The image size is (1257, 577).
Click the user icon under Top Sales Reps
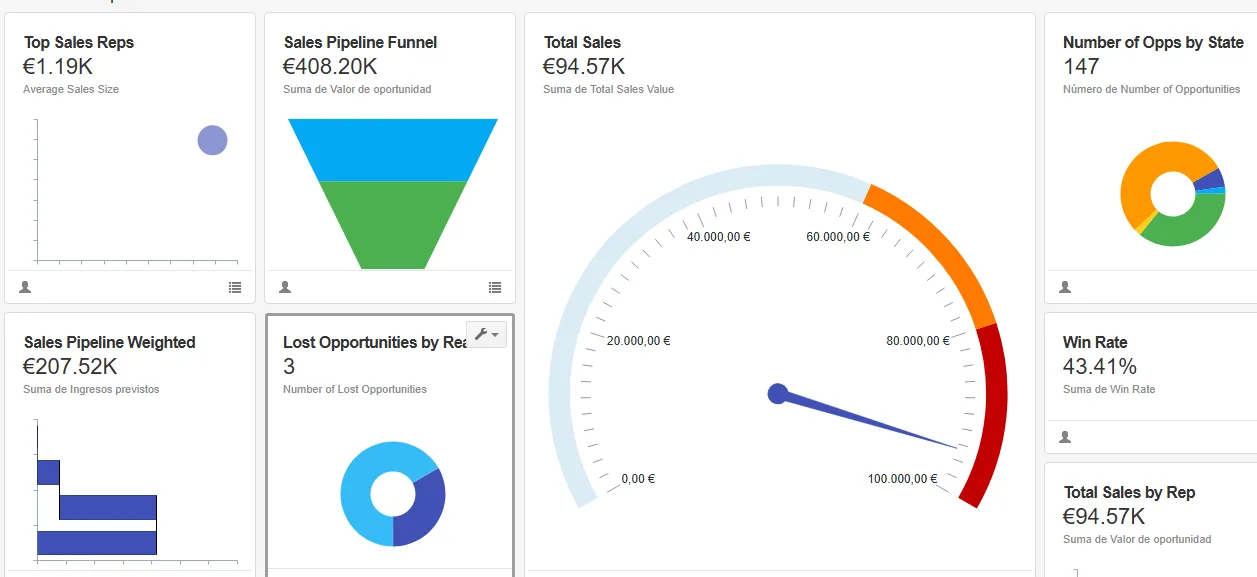pos(25,287)
